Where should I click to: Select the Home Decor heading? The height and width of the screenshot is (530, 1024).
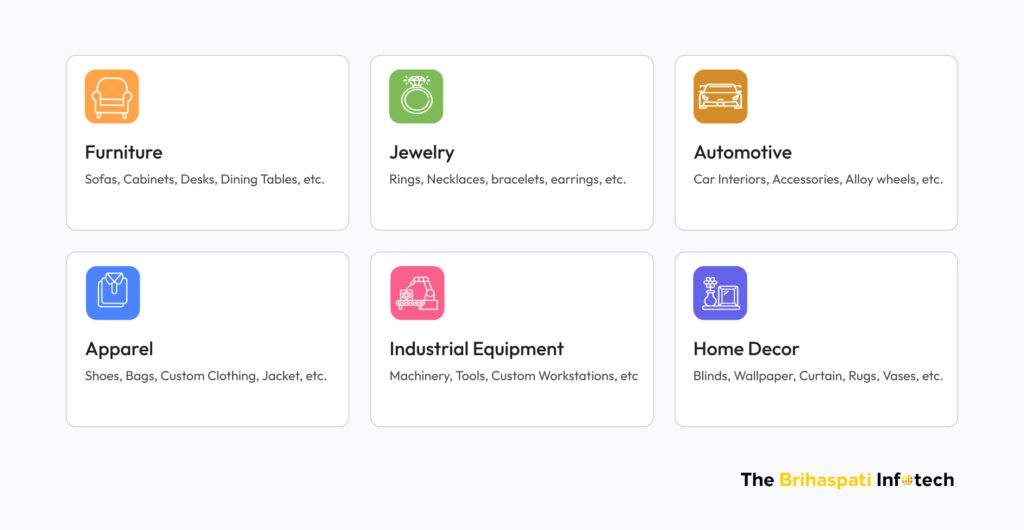point(746,349)
